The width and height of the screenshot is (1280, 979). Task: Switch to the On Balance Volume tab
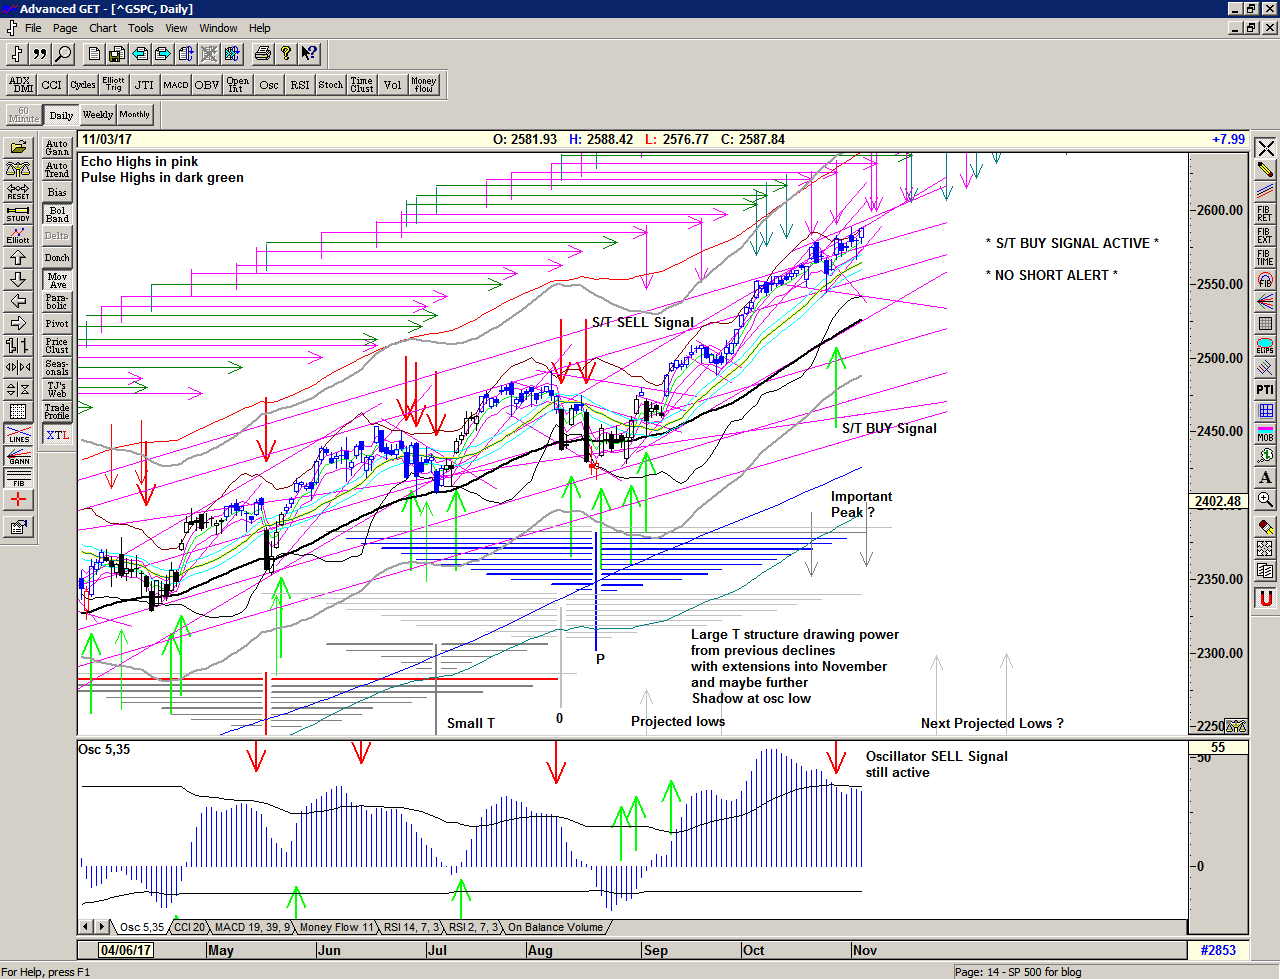pos(555,927)
